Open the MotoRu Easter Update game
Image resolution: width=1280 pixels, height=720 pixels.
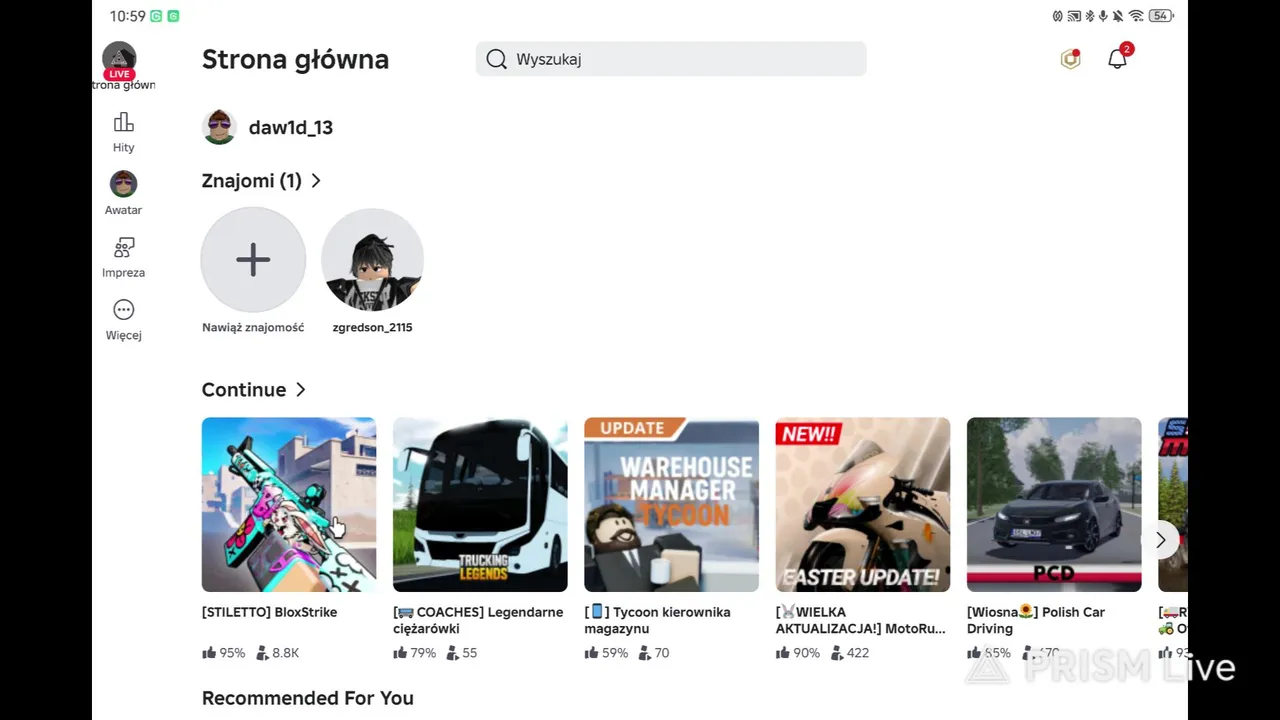[x=862, y=504]
